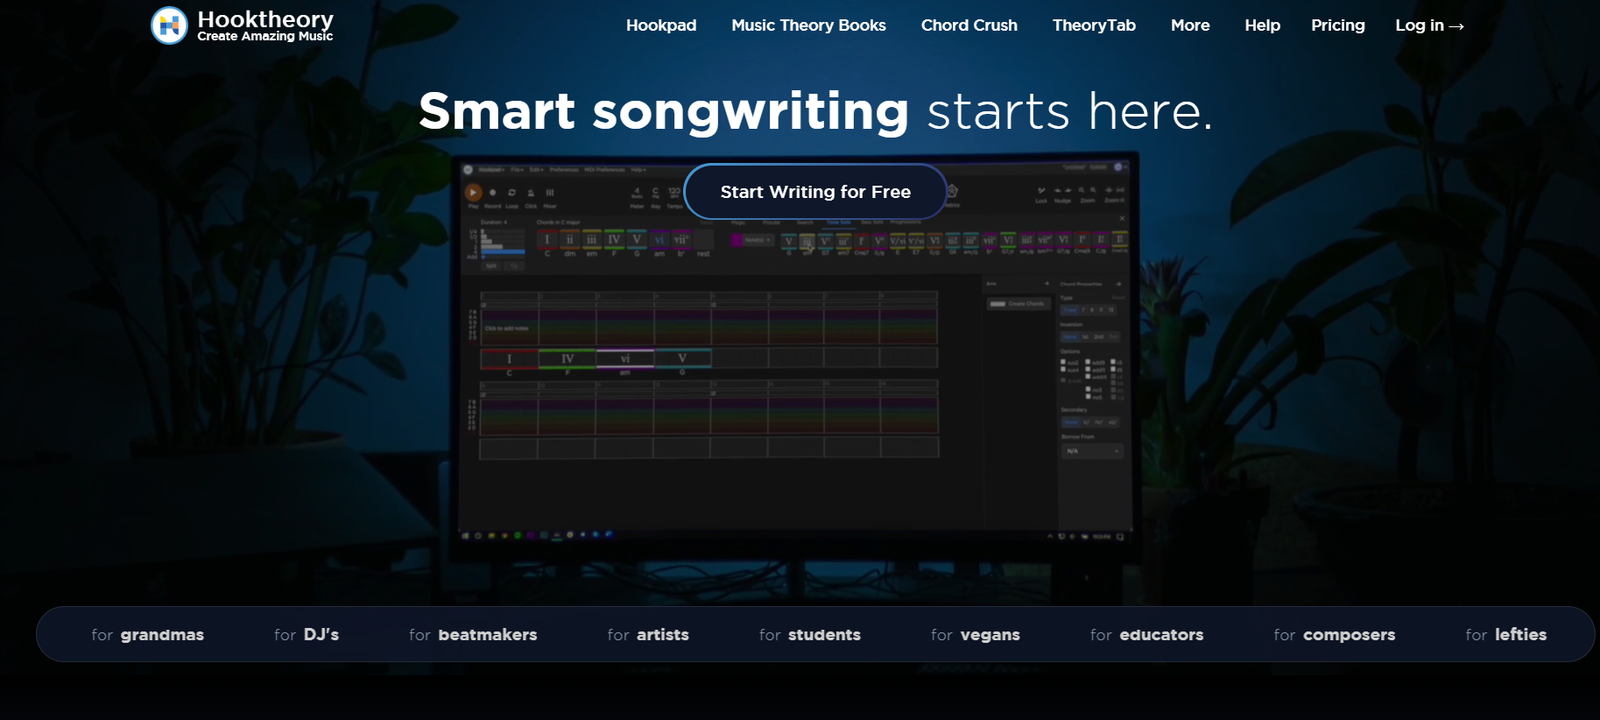The height and width of the screenshot is (720, 1600).
Task: Open the Hookpad menu item
Action: [x=661, y=26]
